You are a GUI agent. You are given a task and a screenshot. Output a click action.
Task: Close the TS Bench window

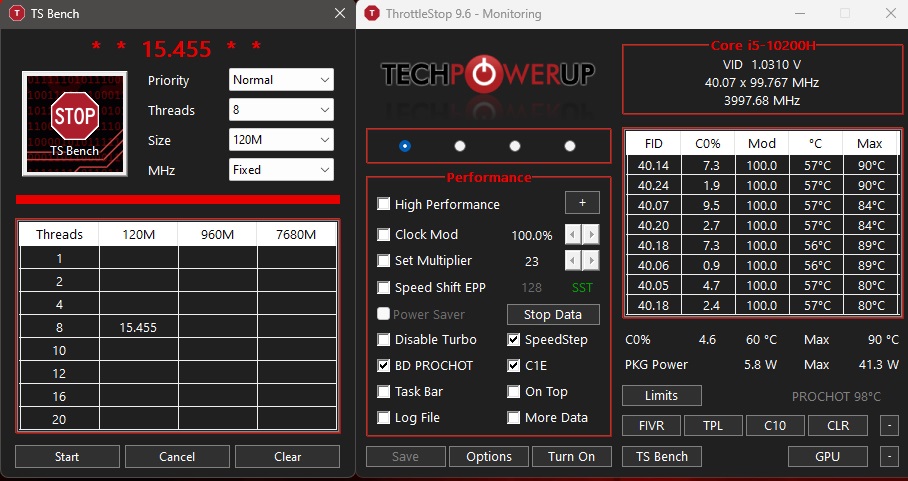coord(340,13)
